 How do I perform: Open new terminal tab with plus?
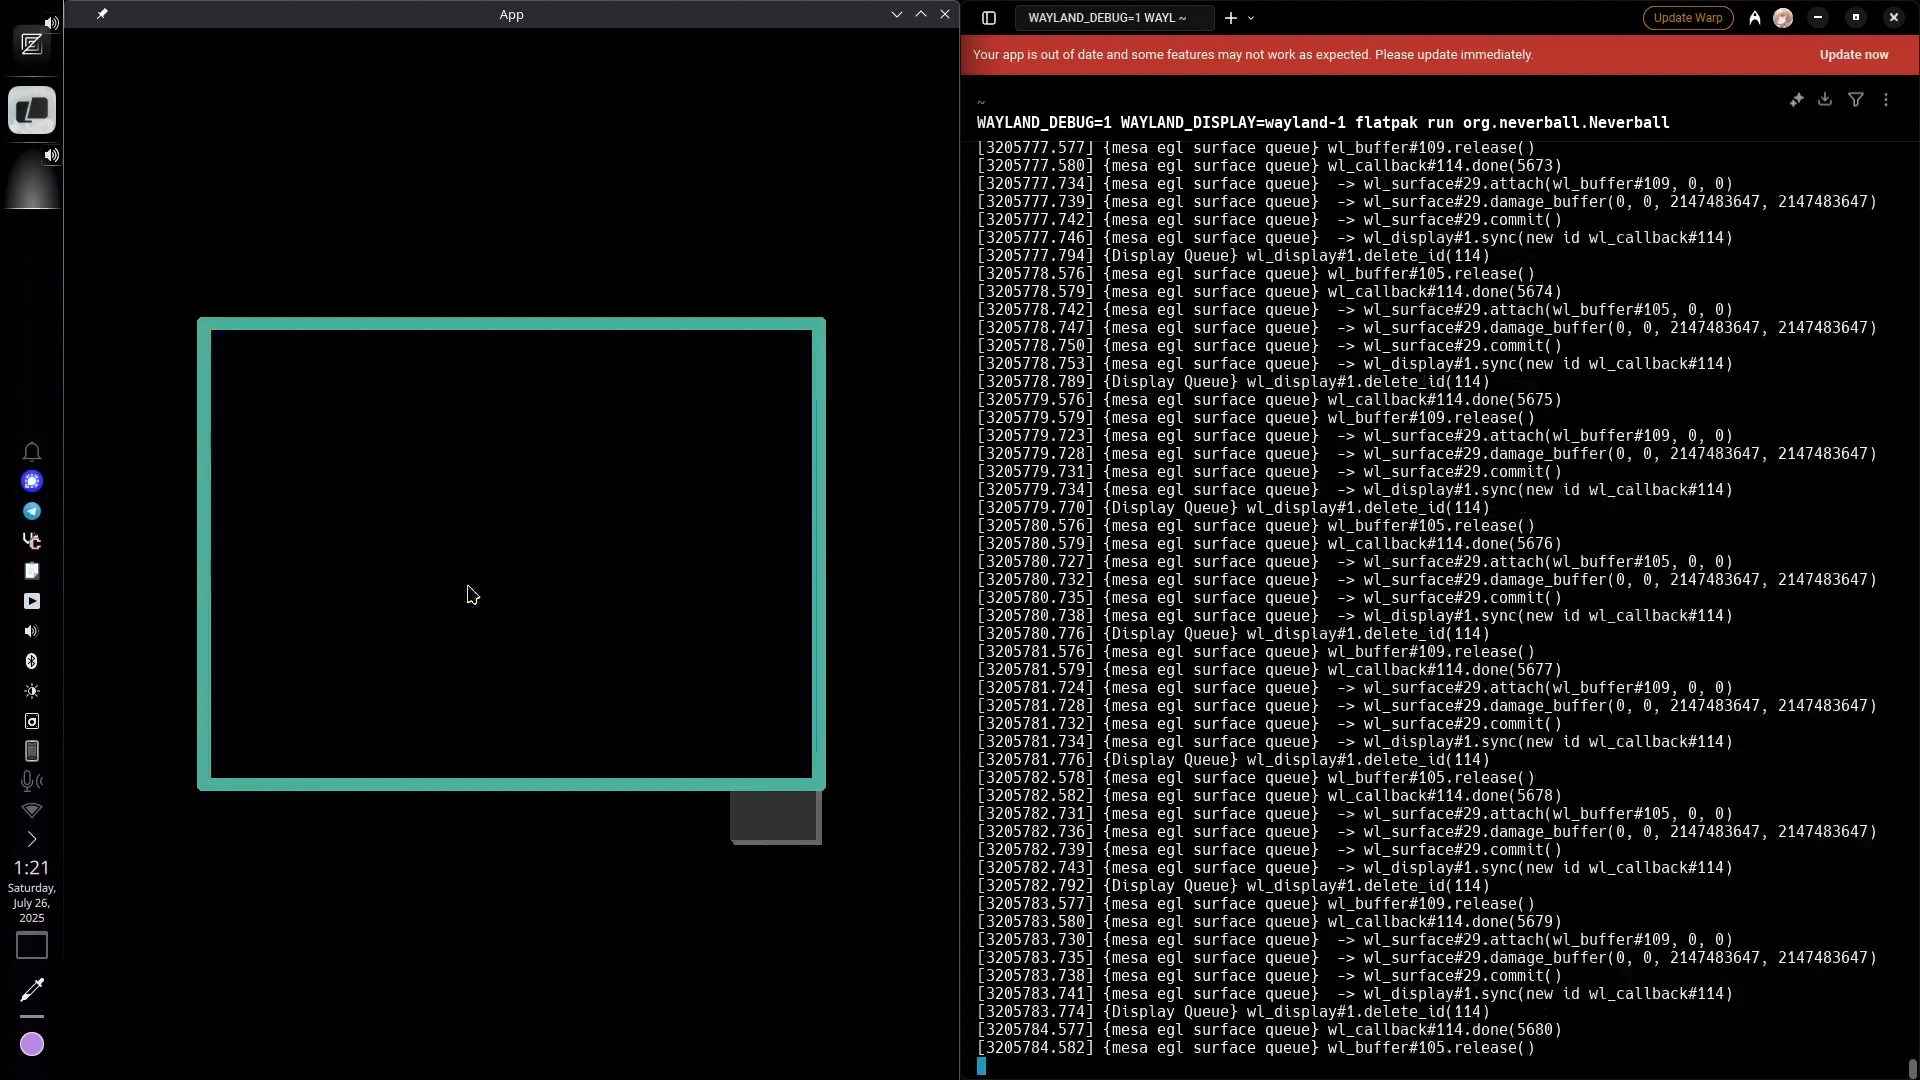[x=1230, y=18]
